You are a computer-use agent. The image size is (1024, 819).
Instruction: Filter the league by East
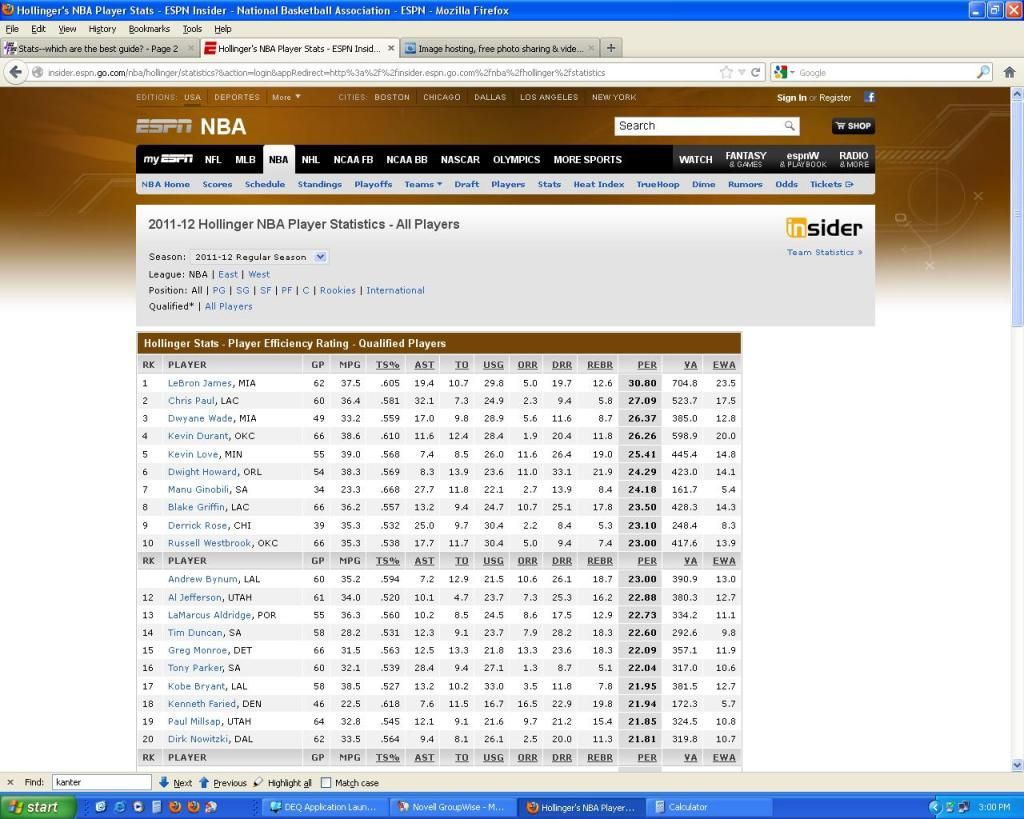pyautogui.click(x=228, y=274)
